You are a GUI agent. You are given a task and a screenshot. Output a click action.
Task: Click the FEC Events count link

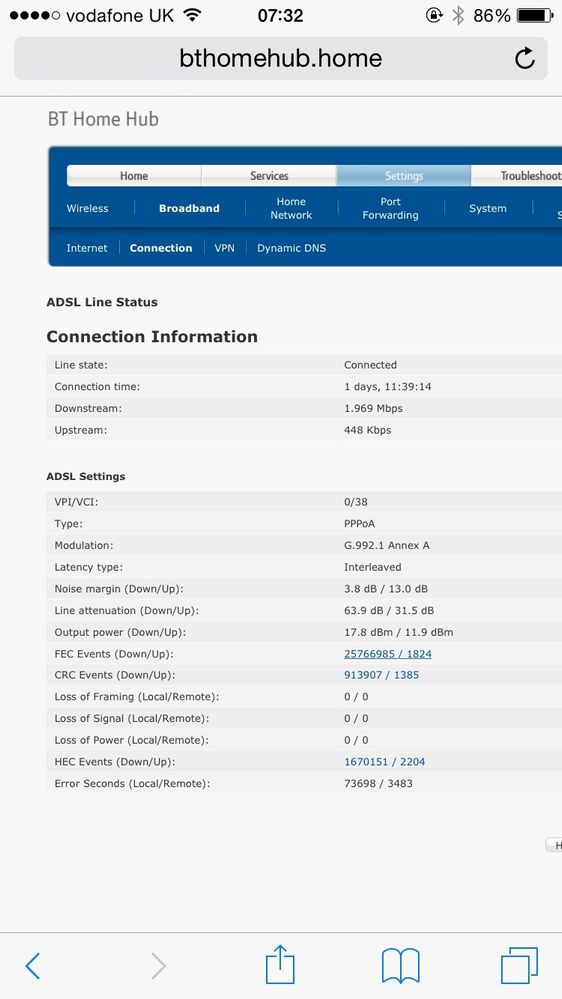coord(387,654)
